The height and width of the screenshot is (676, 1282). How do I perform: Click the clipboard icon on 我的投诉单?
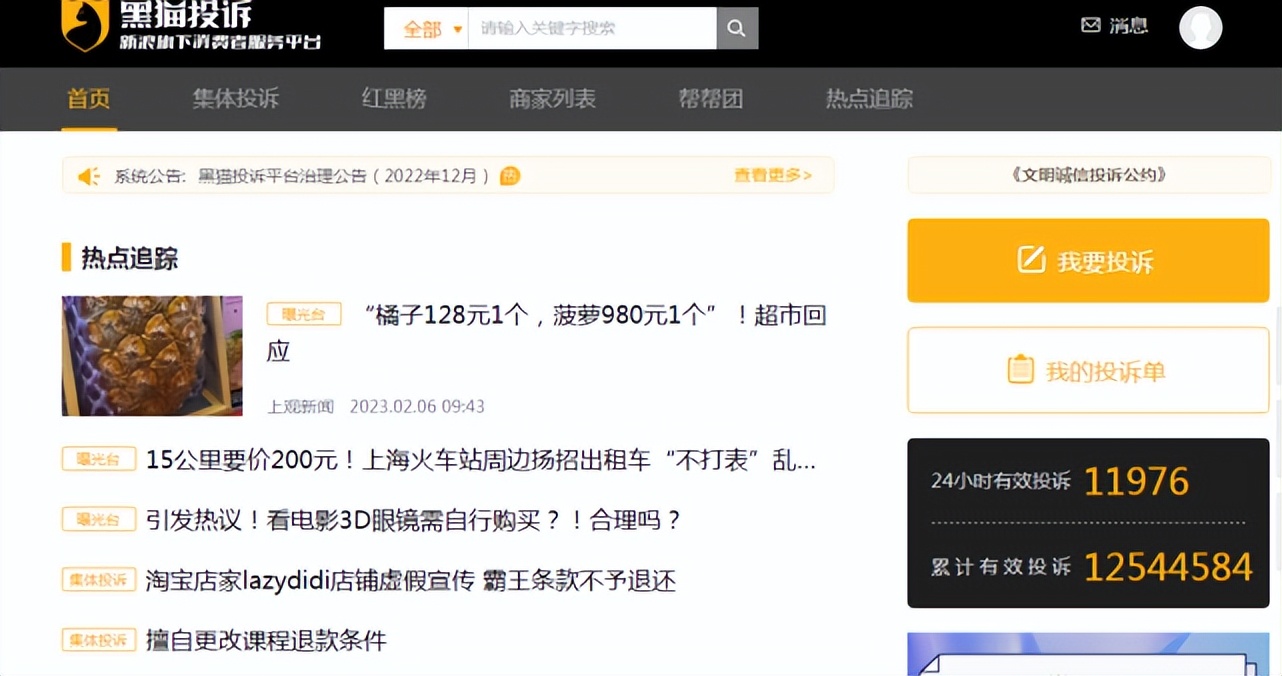point(1019,369)
